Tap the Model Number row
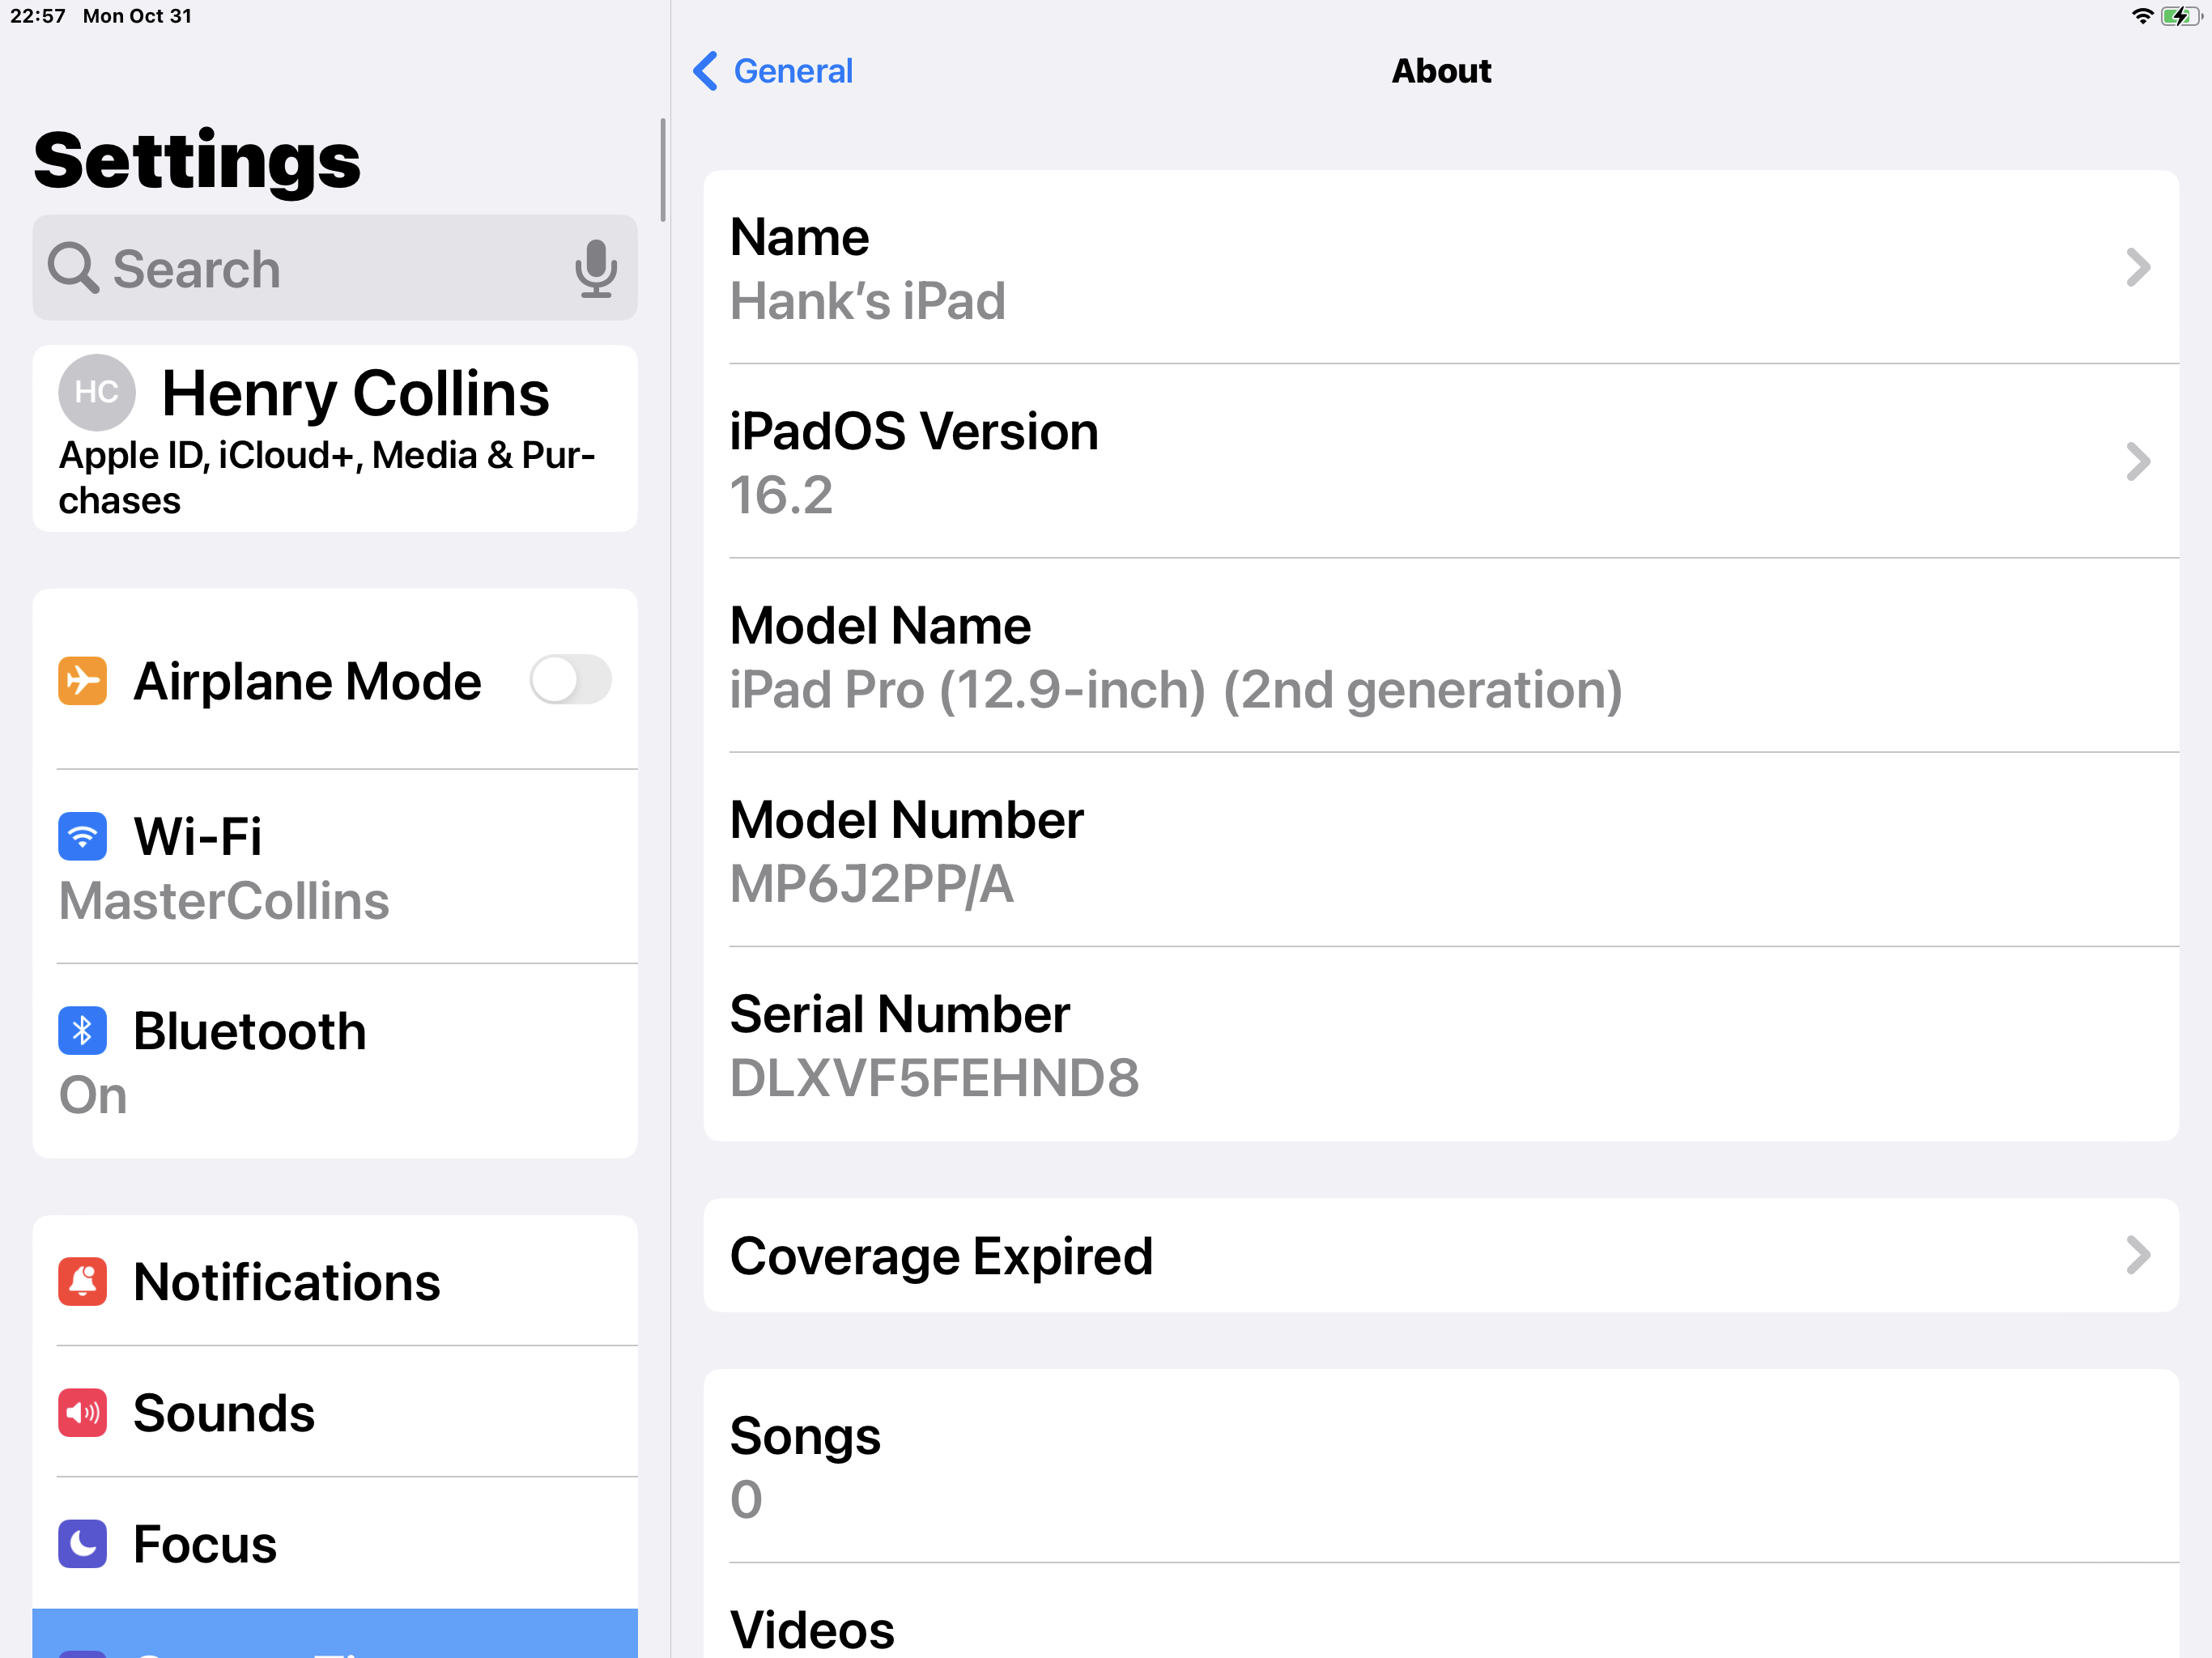Screen dimensions: 2212x1658 point(1441,851)
